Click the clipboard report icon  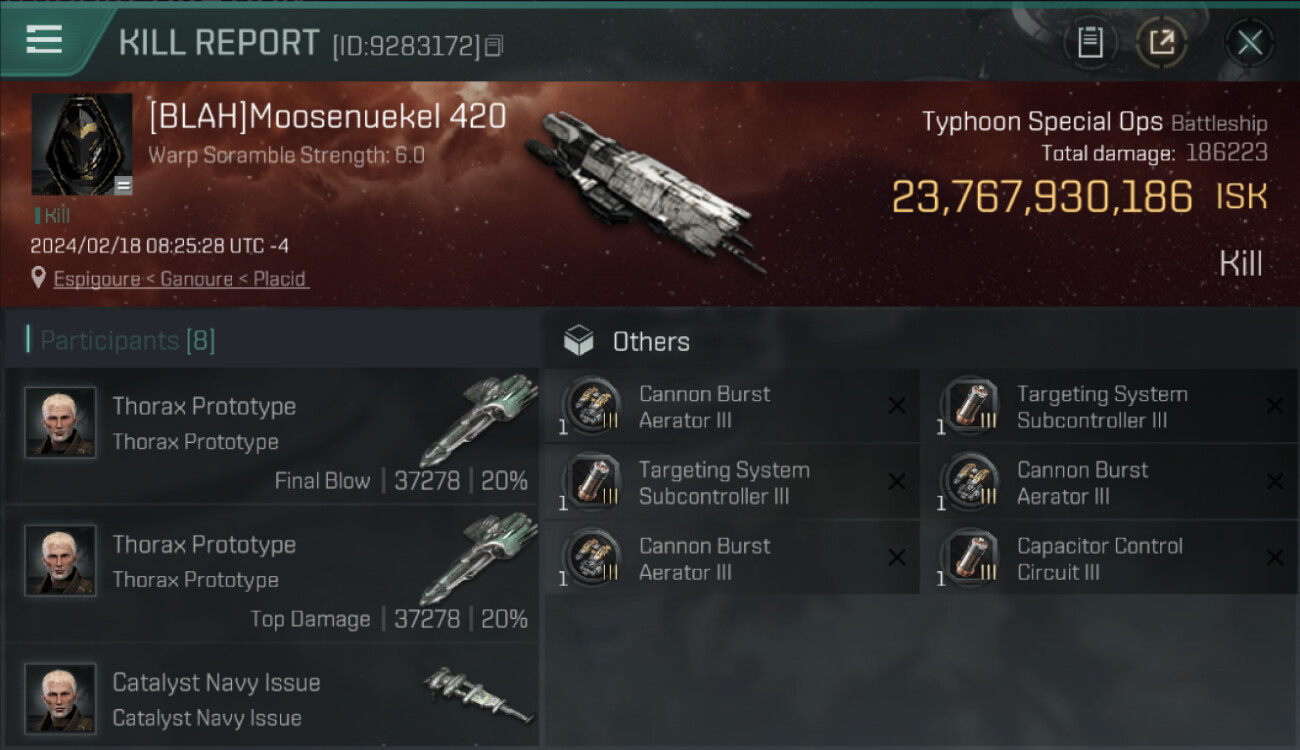coord(1090,42)
